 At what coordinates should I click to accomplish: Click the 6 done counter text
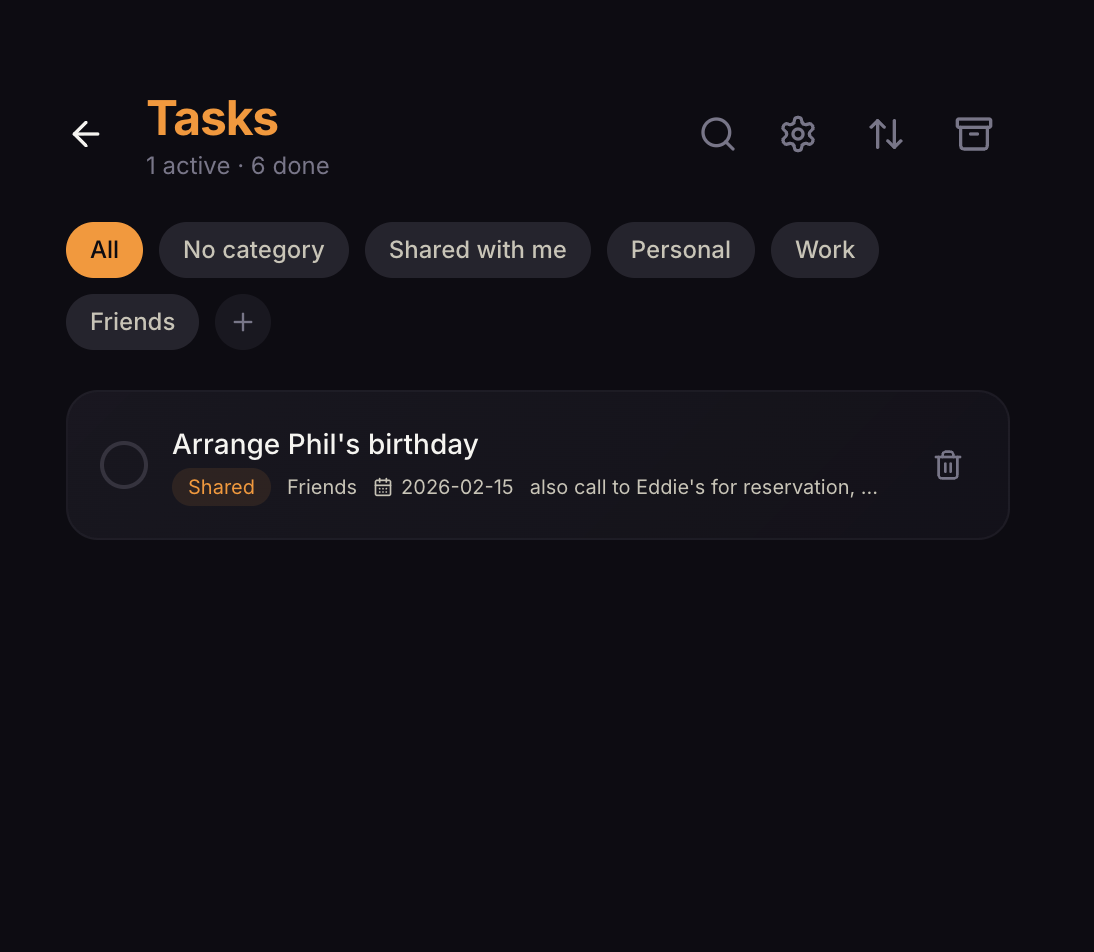(290, 165)
